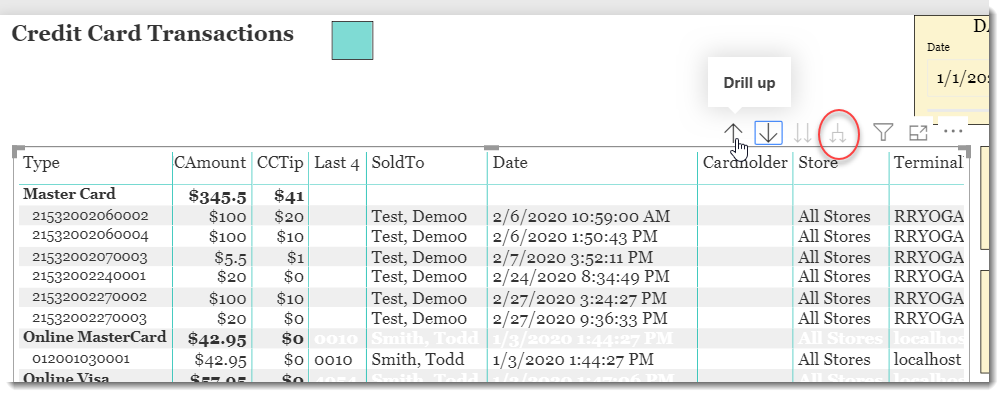The width and height of the screenshot is (1004, 397).
Task: Select transaction 21532002060002 row
Action: tap(491, 216)
